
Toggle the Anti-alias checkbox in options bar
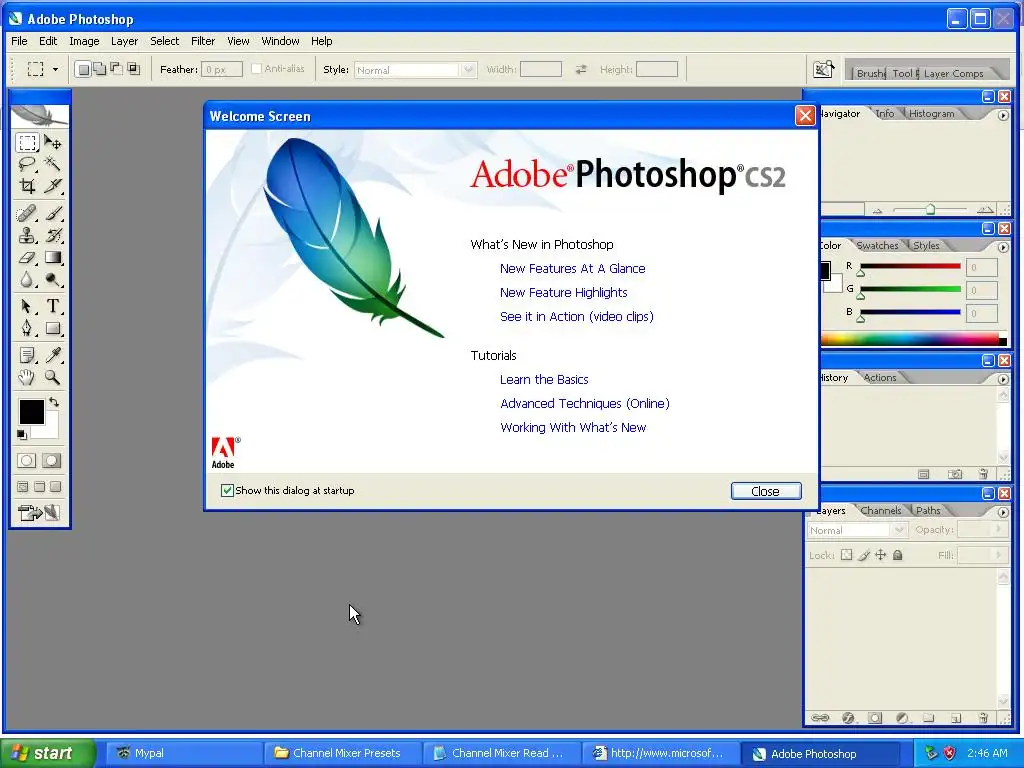[x=257, y=69]
